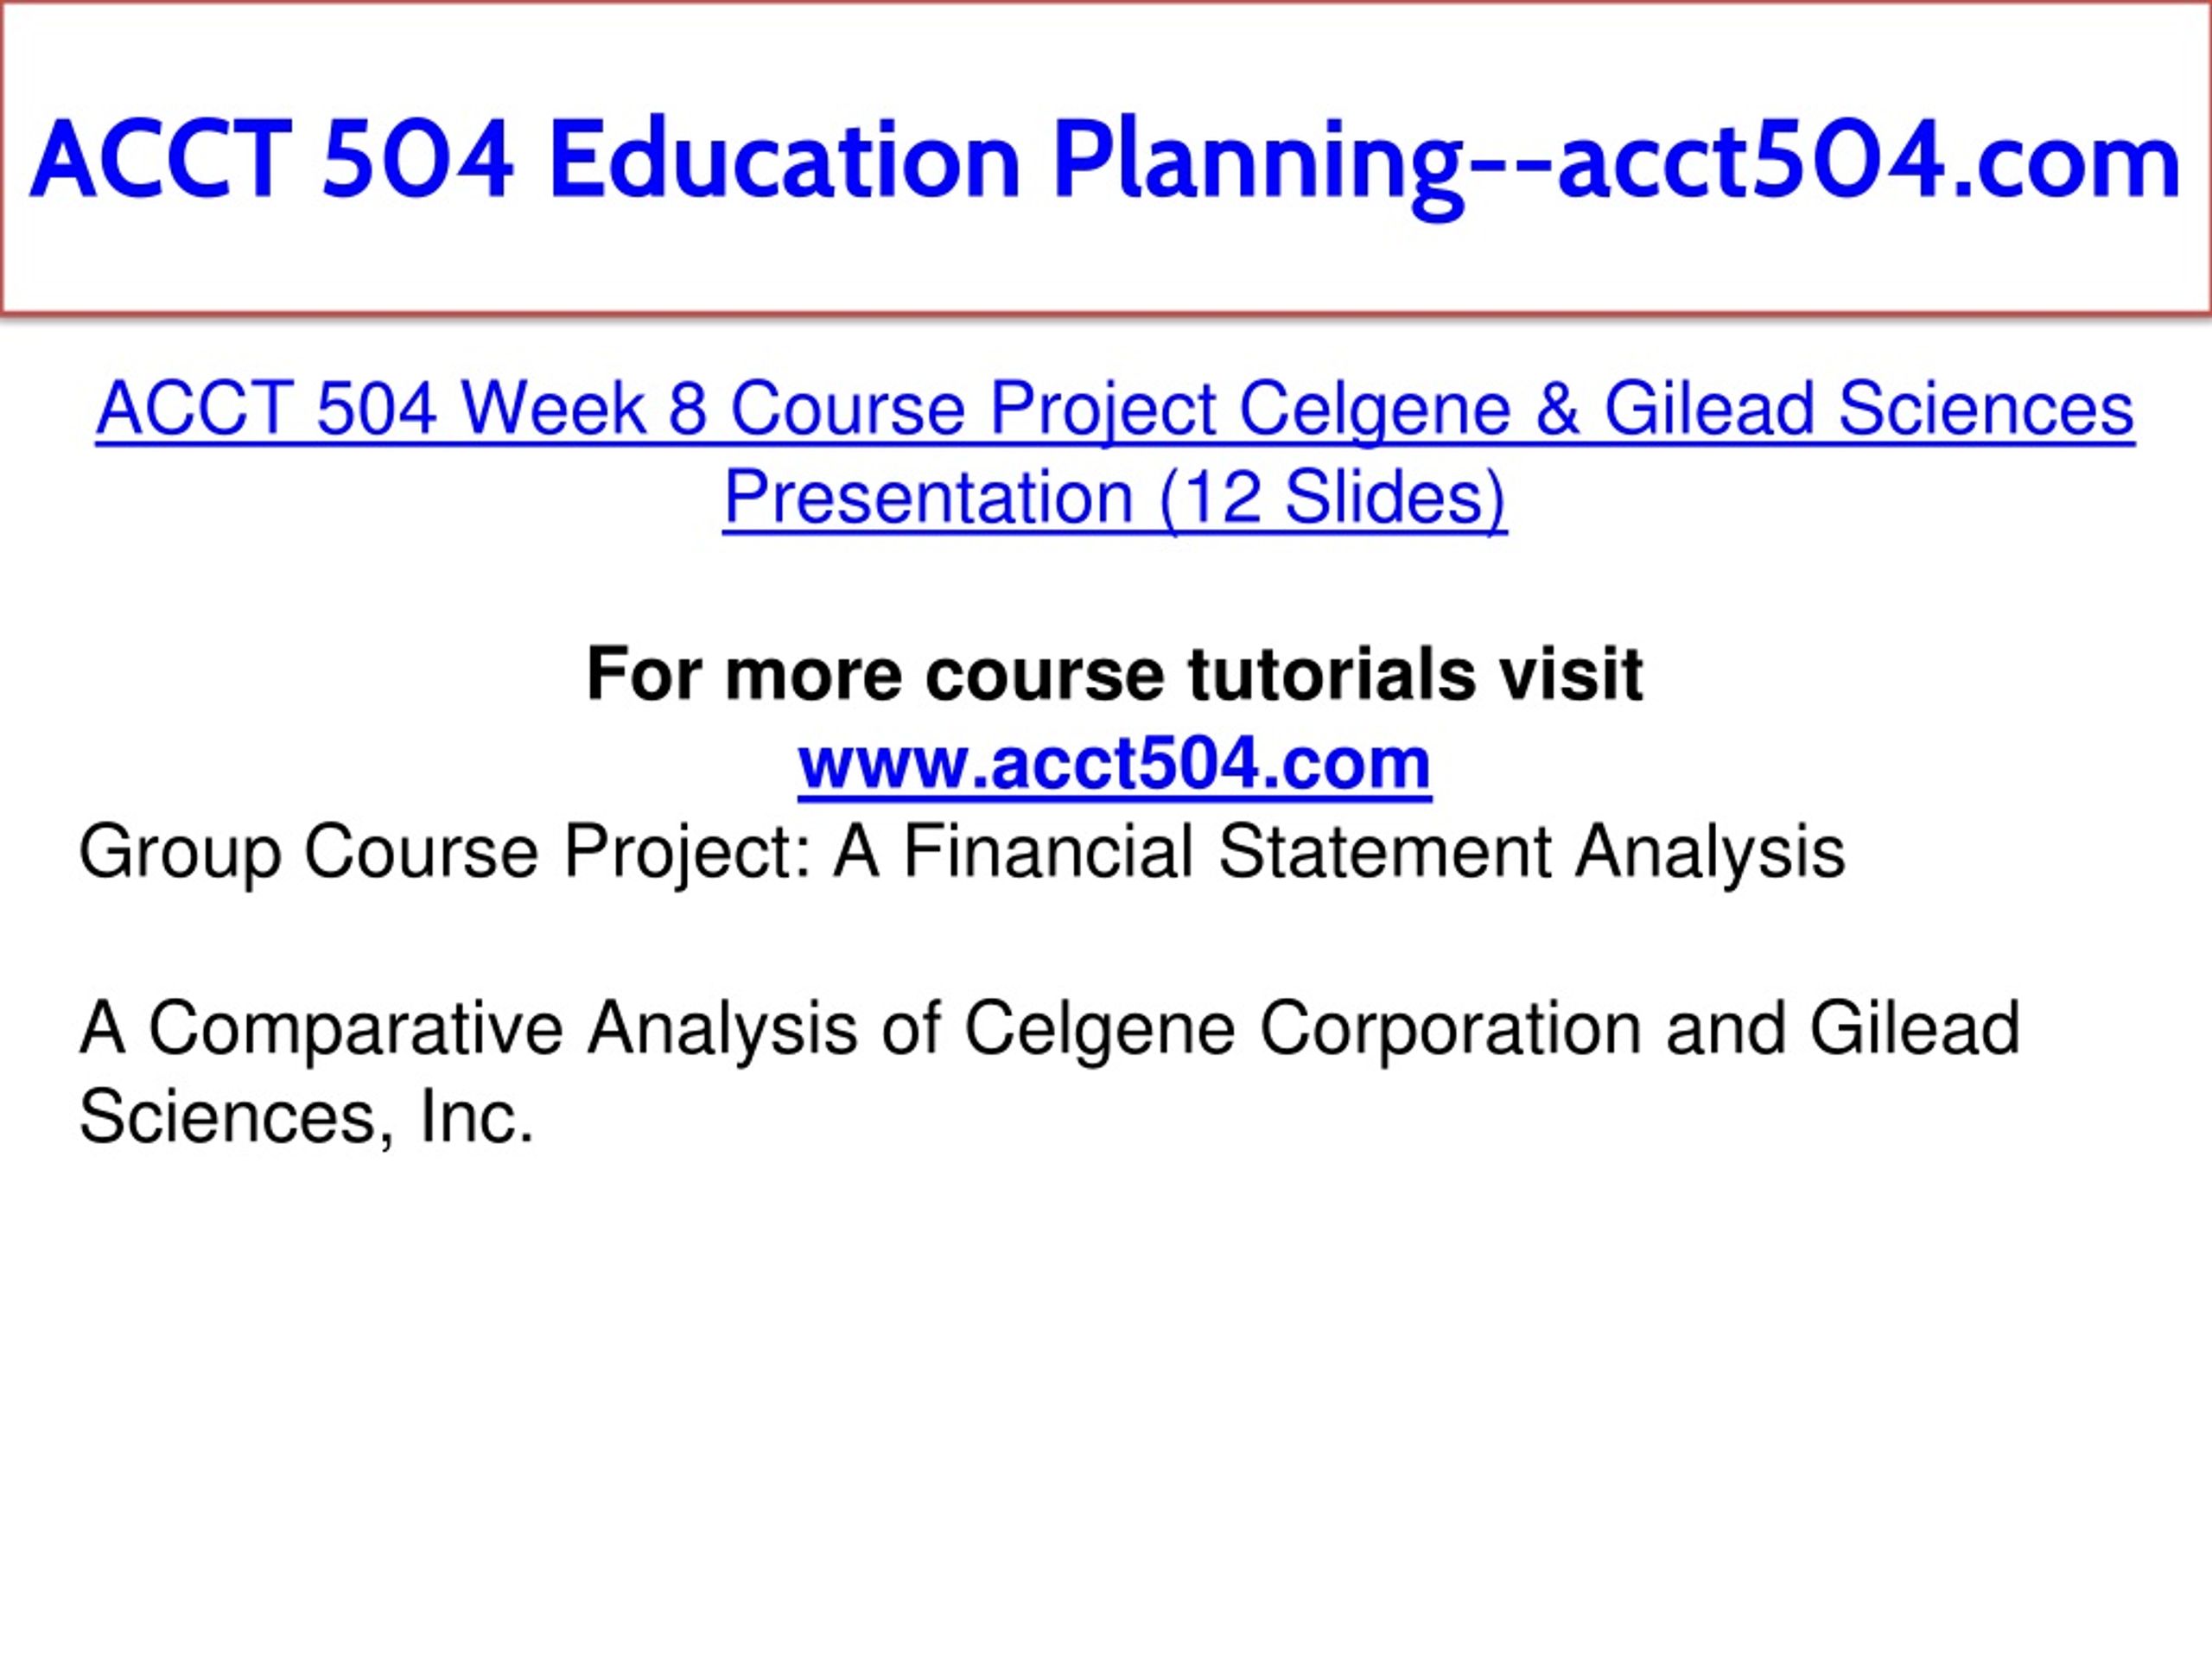Open the www.acct504.com hyperlink
This screenshot has height=1659, width=2212.
pyautogui.click(x=1115, y=763)
